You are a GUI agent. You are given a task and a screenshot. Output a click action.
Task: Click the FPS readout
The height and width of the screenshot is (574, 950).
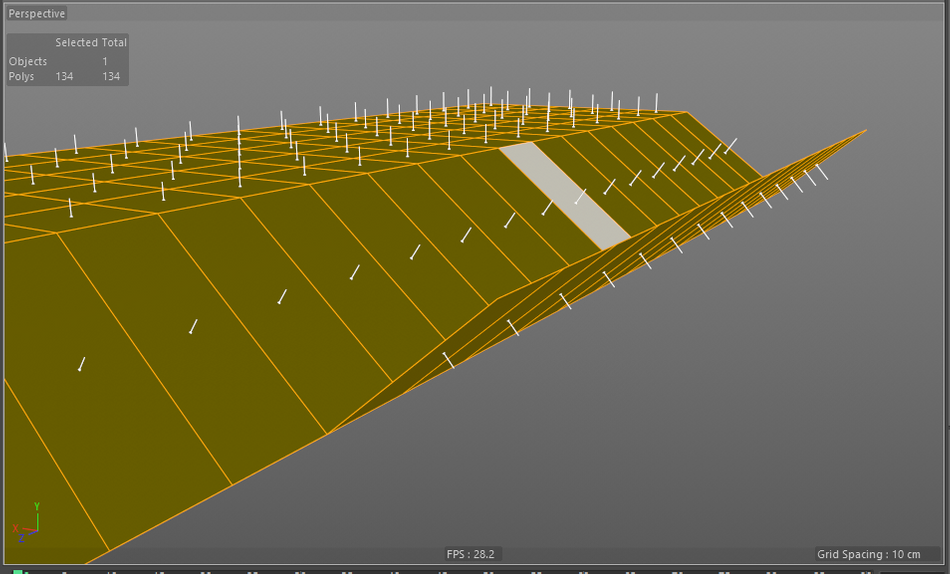point(470,554)
